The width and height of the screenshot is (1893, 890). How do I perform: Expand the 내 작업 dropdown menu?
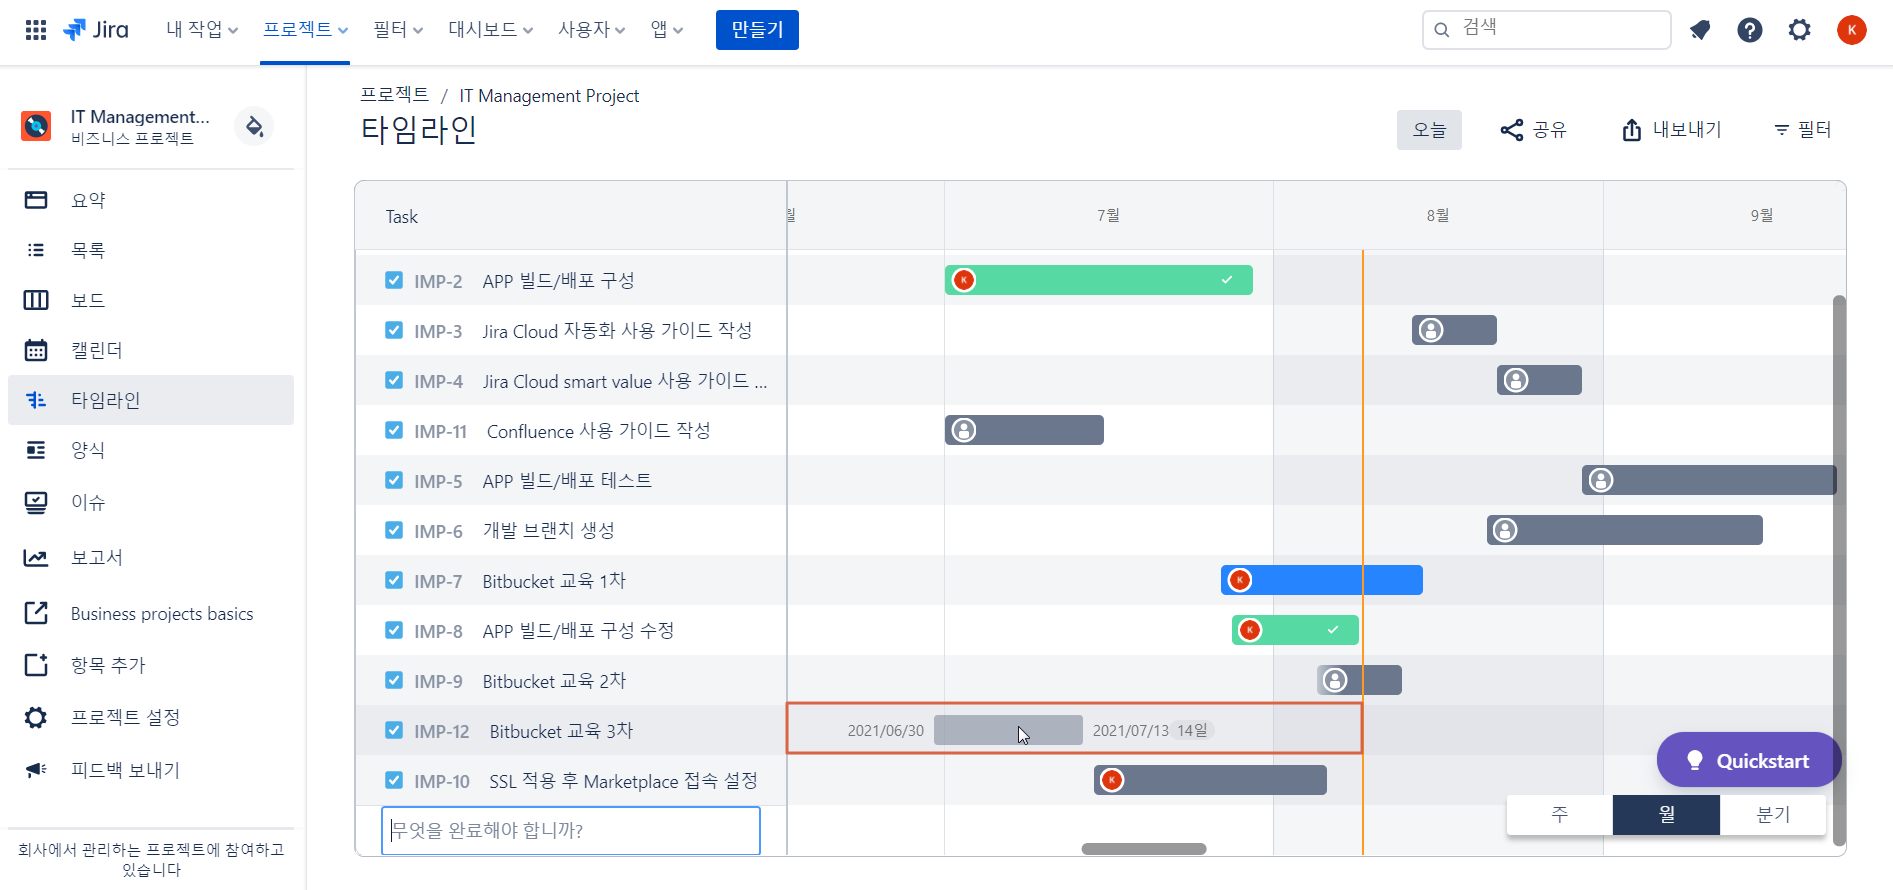pos(201,30)
